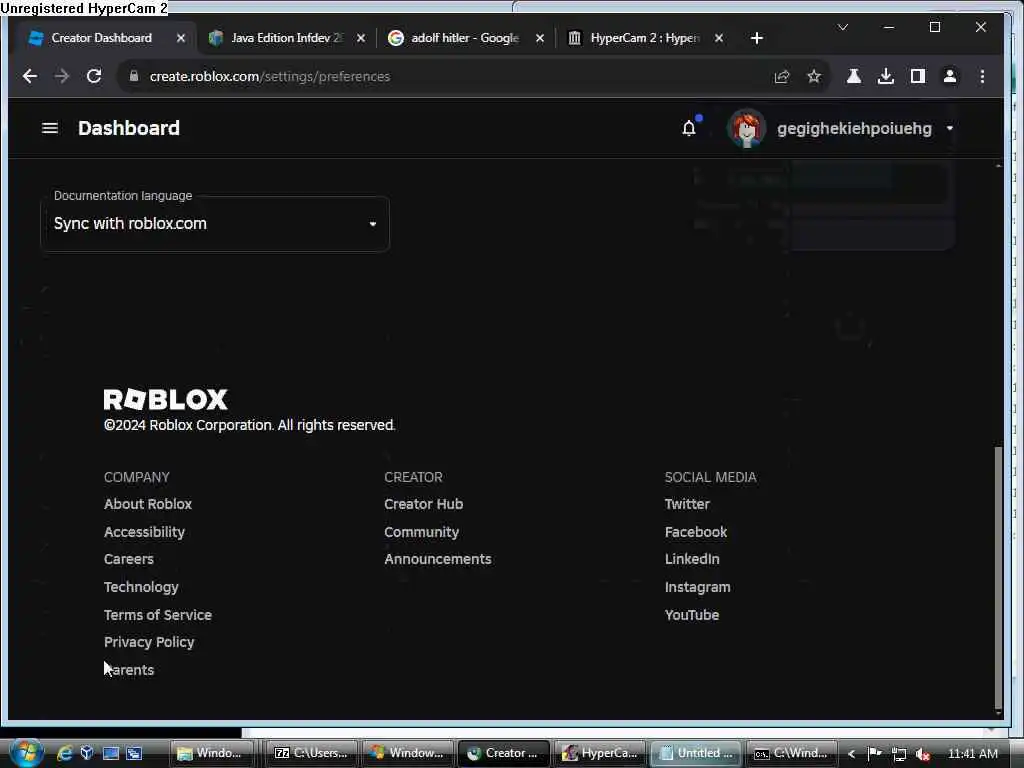Switch to Creator Dashboard tab
The image size is (1024, 768).
[x=101, y=38]
